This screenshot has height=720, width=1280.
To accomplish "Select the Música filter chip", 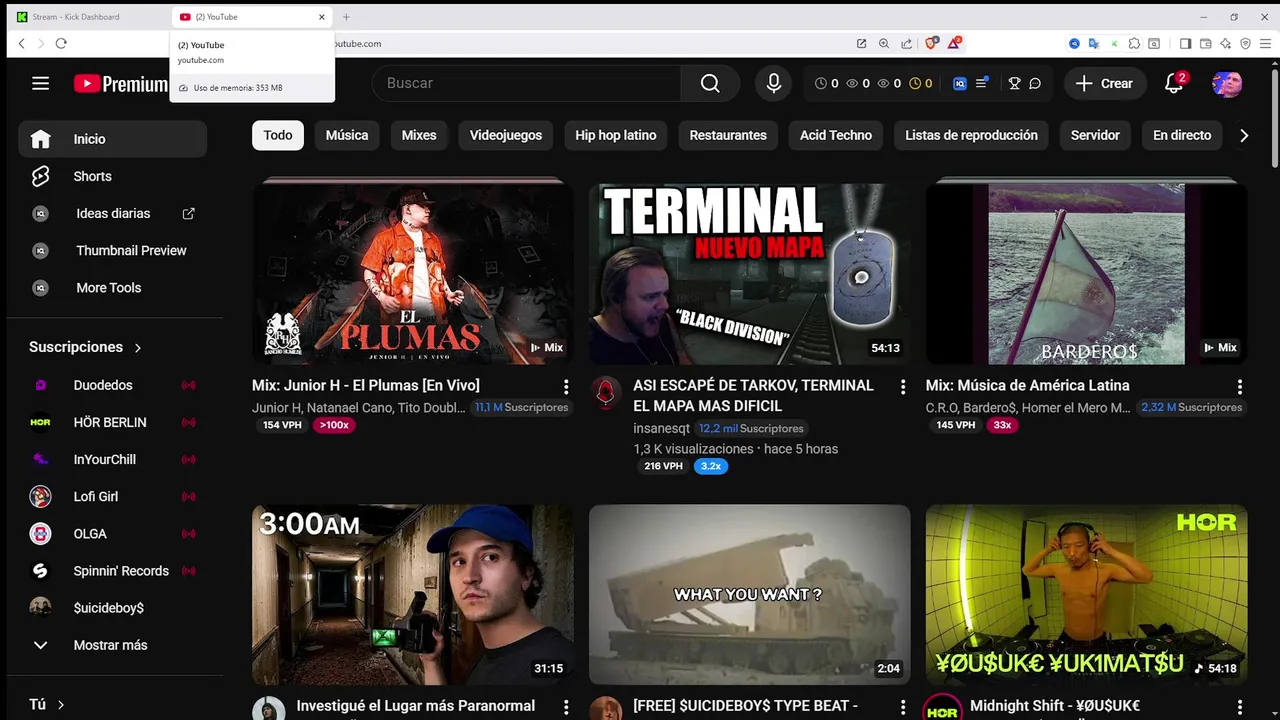I will 347,135.
